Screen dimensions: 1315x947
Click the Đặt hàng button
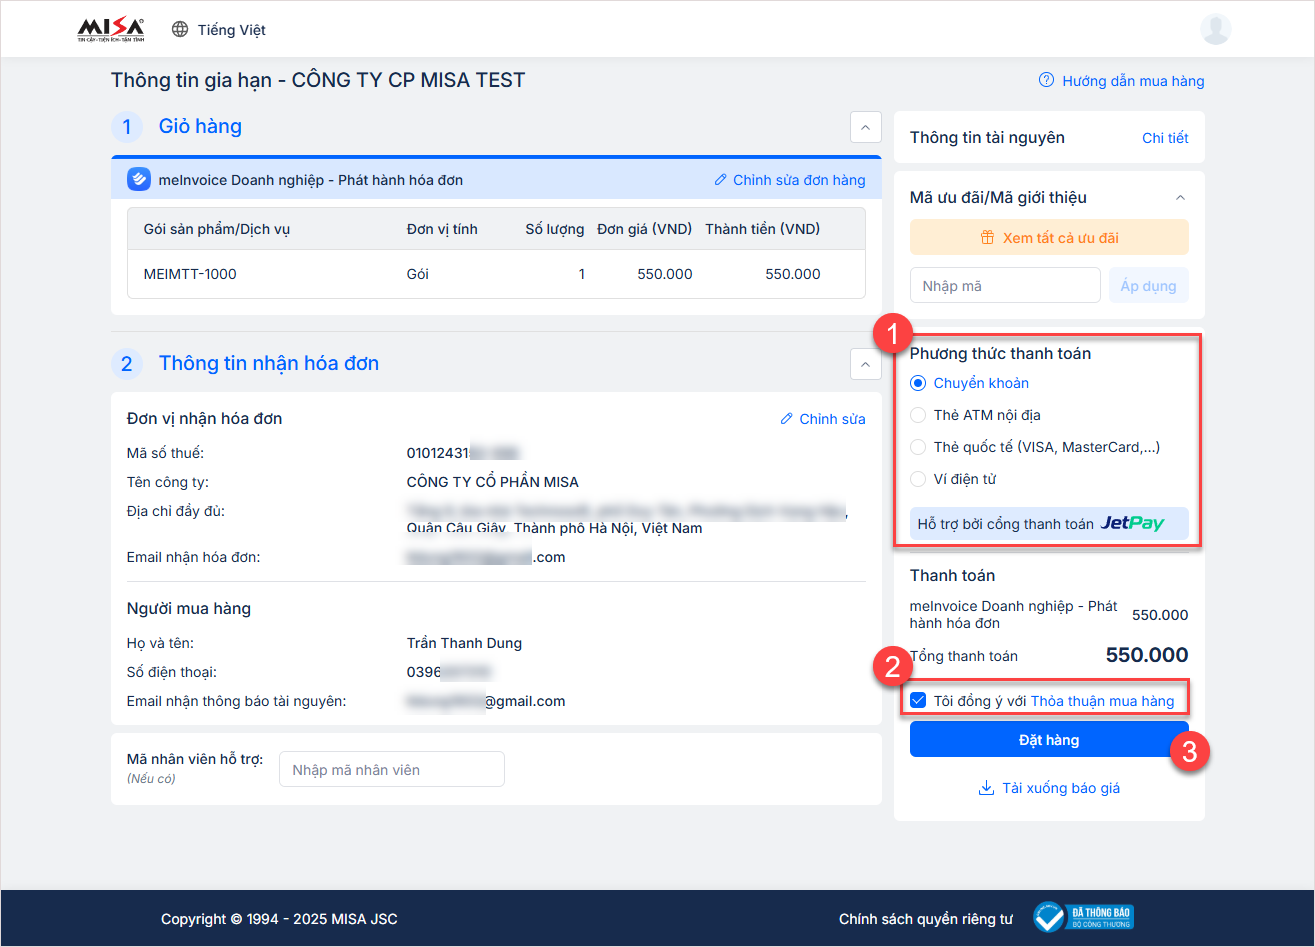1049,740
